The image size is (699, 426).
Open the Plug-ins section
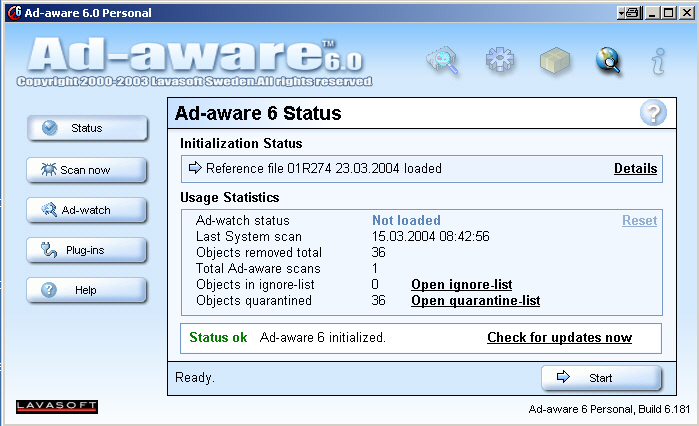pyautogui.click(x=86, y=250)
